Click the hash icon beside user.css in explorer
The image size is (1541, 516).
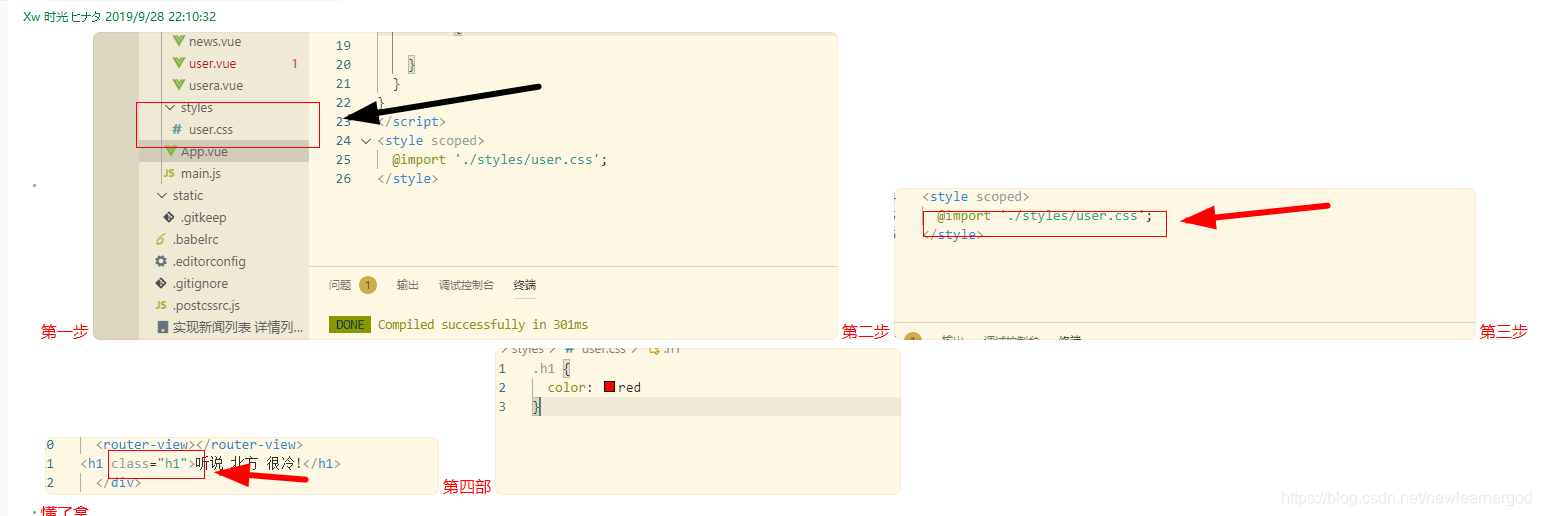[177, 130]
